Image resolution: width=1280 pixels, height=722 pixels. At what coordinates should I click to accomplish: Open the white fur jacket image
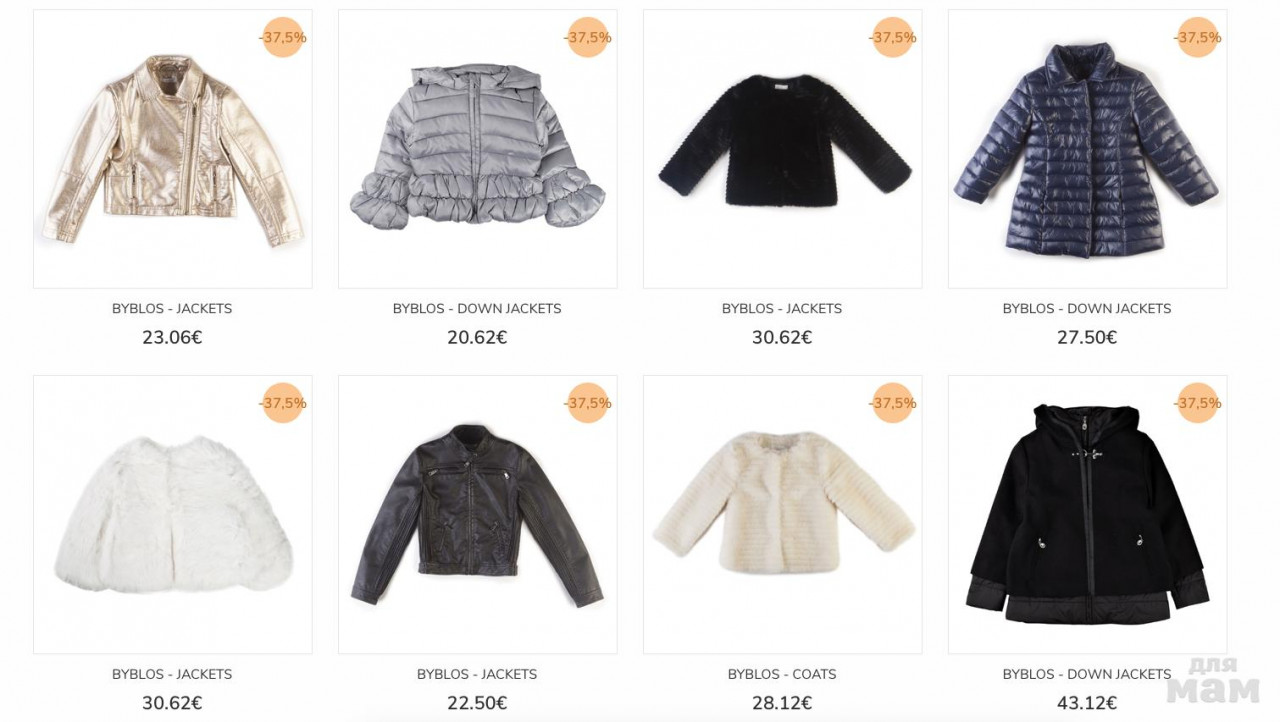(x=172, y=515)
